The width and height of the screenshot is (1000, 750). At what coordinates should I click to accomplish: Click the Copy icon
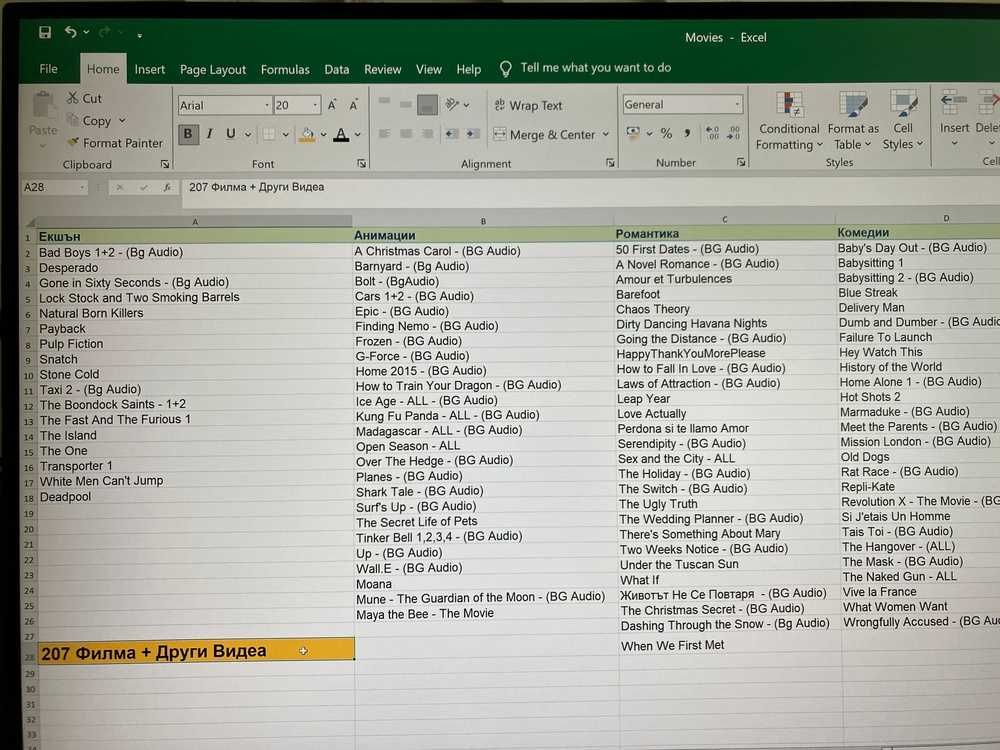[x=73, y=120]
